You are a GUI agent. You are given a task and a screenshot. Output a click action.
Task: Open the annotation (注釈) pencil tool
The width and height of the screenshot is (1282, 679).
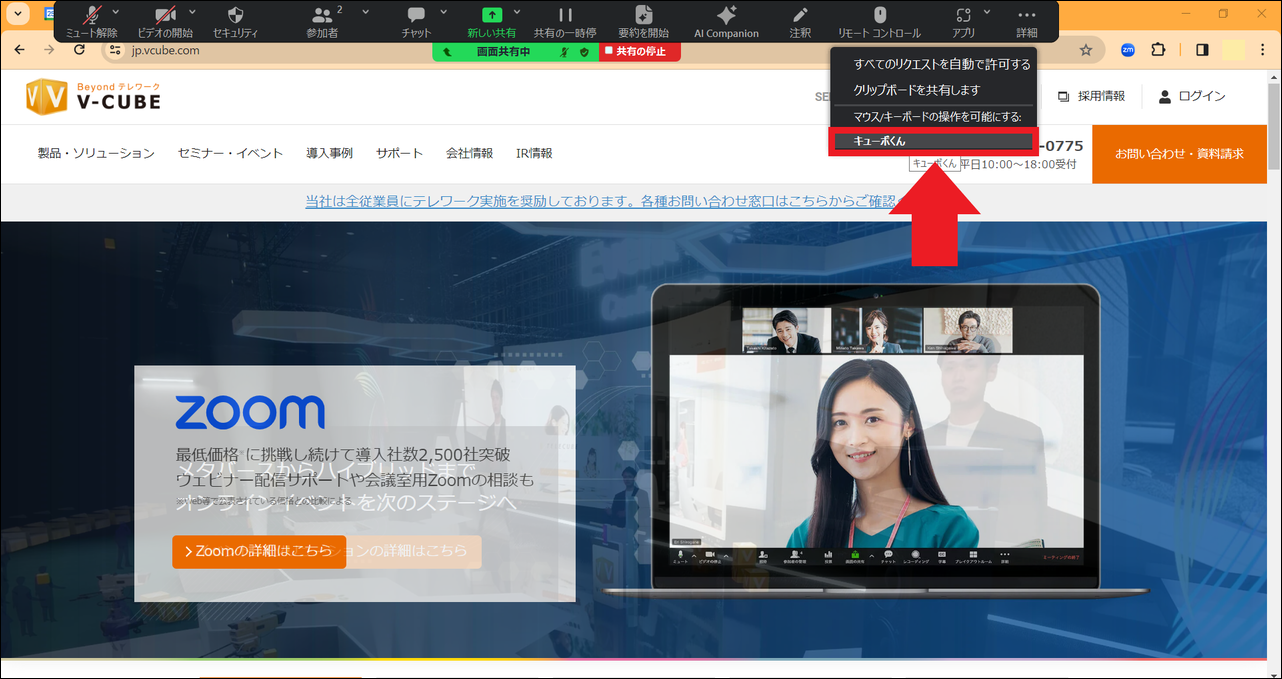(800, 21)
